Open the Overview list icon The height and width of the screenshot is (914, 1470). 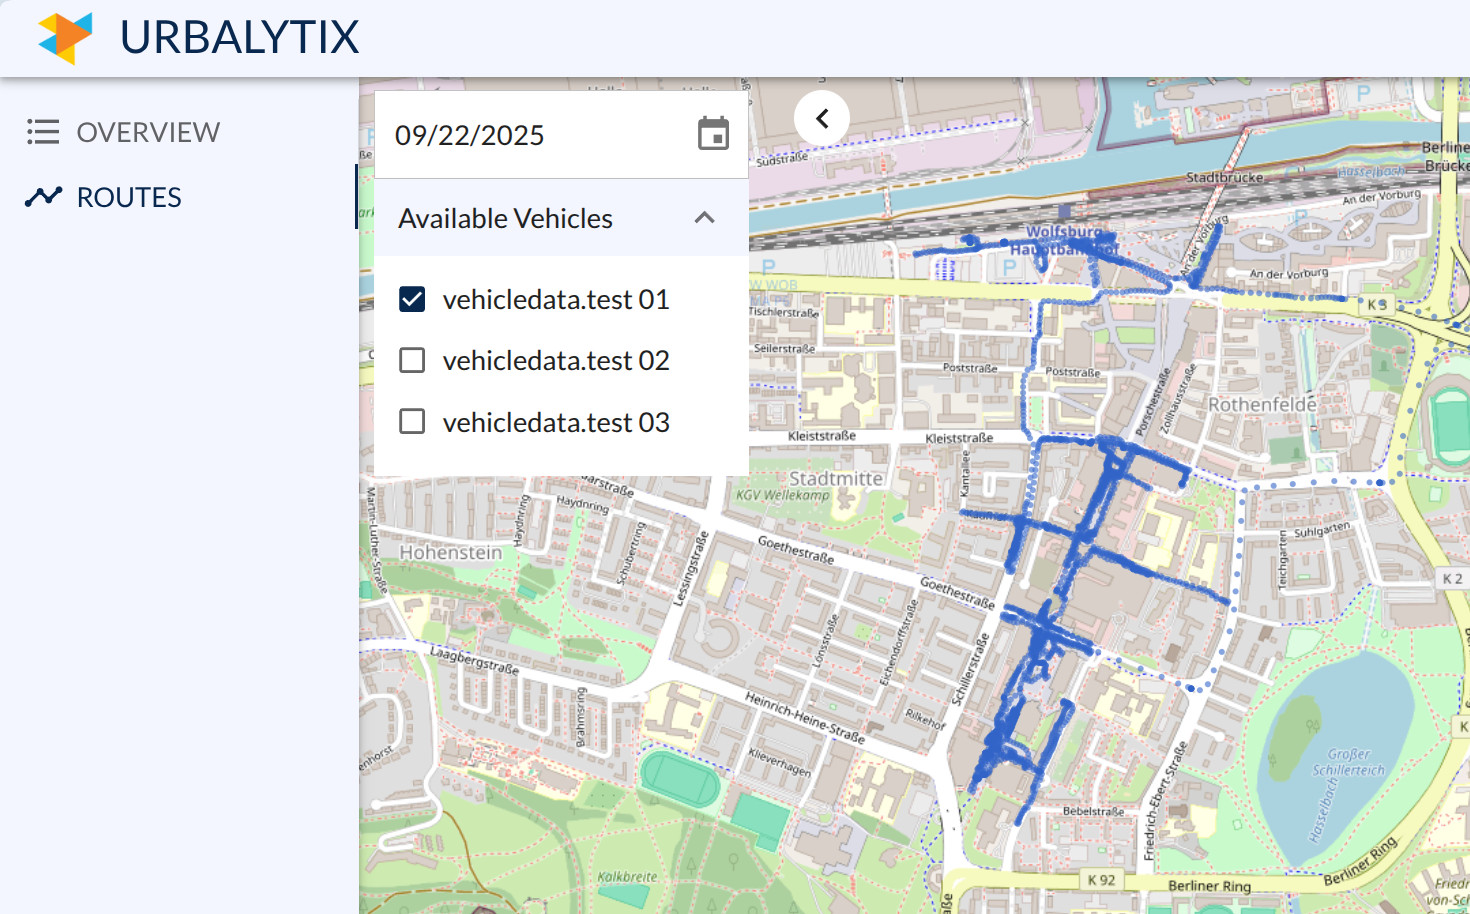pyautogui.click(x=43, y=132)
